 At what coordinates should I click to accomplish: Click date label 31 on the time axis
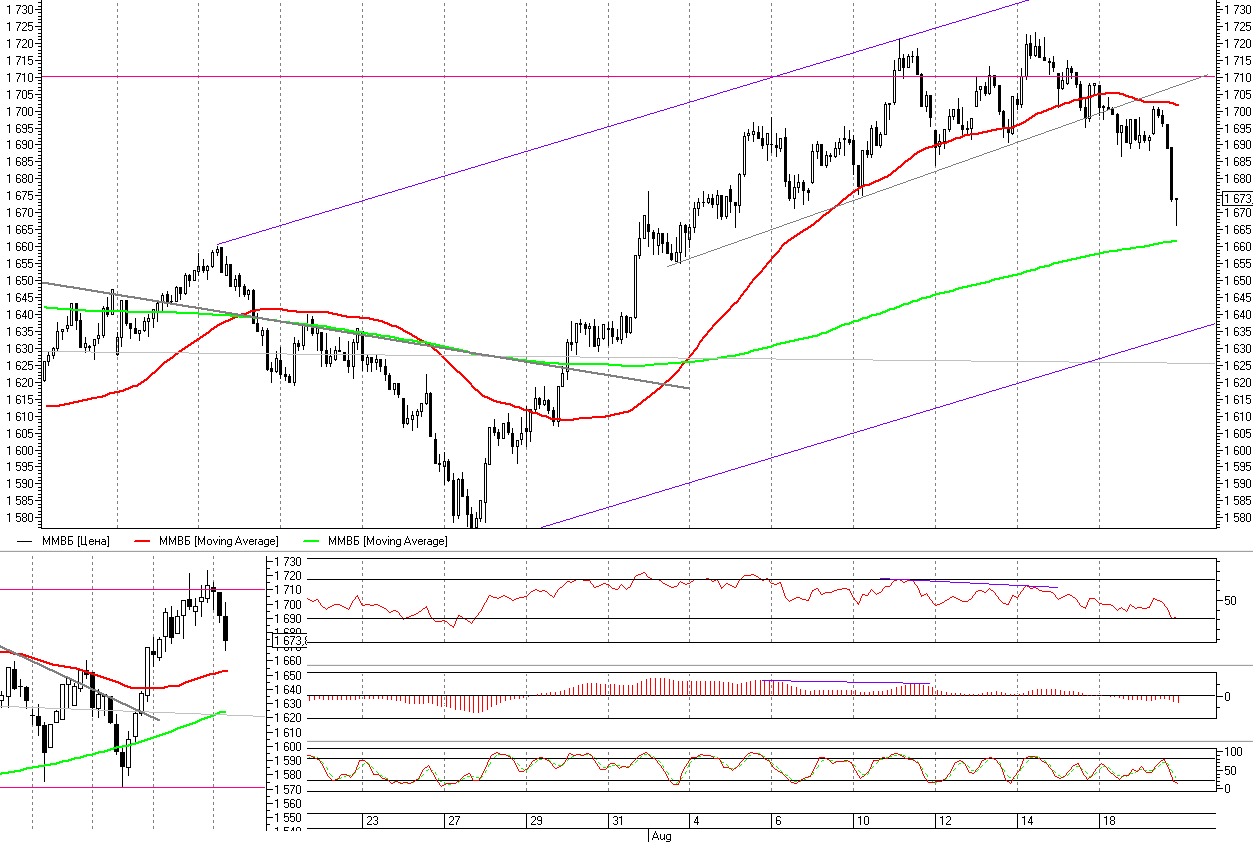(618, 821)
